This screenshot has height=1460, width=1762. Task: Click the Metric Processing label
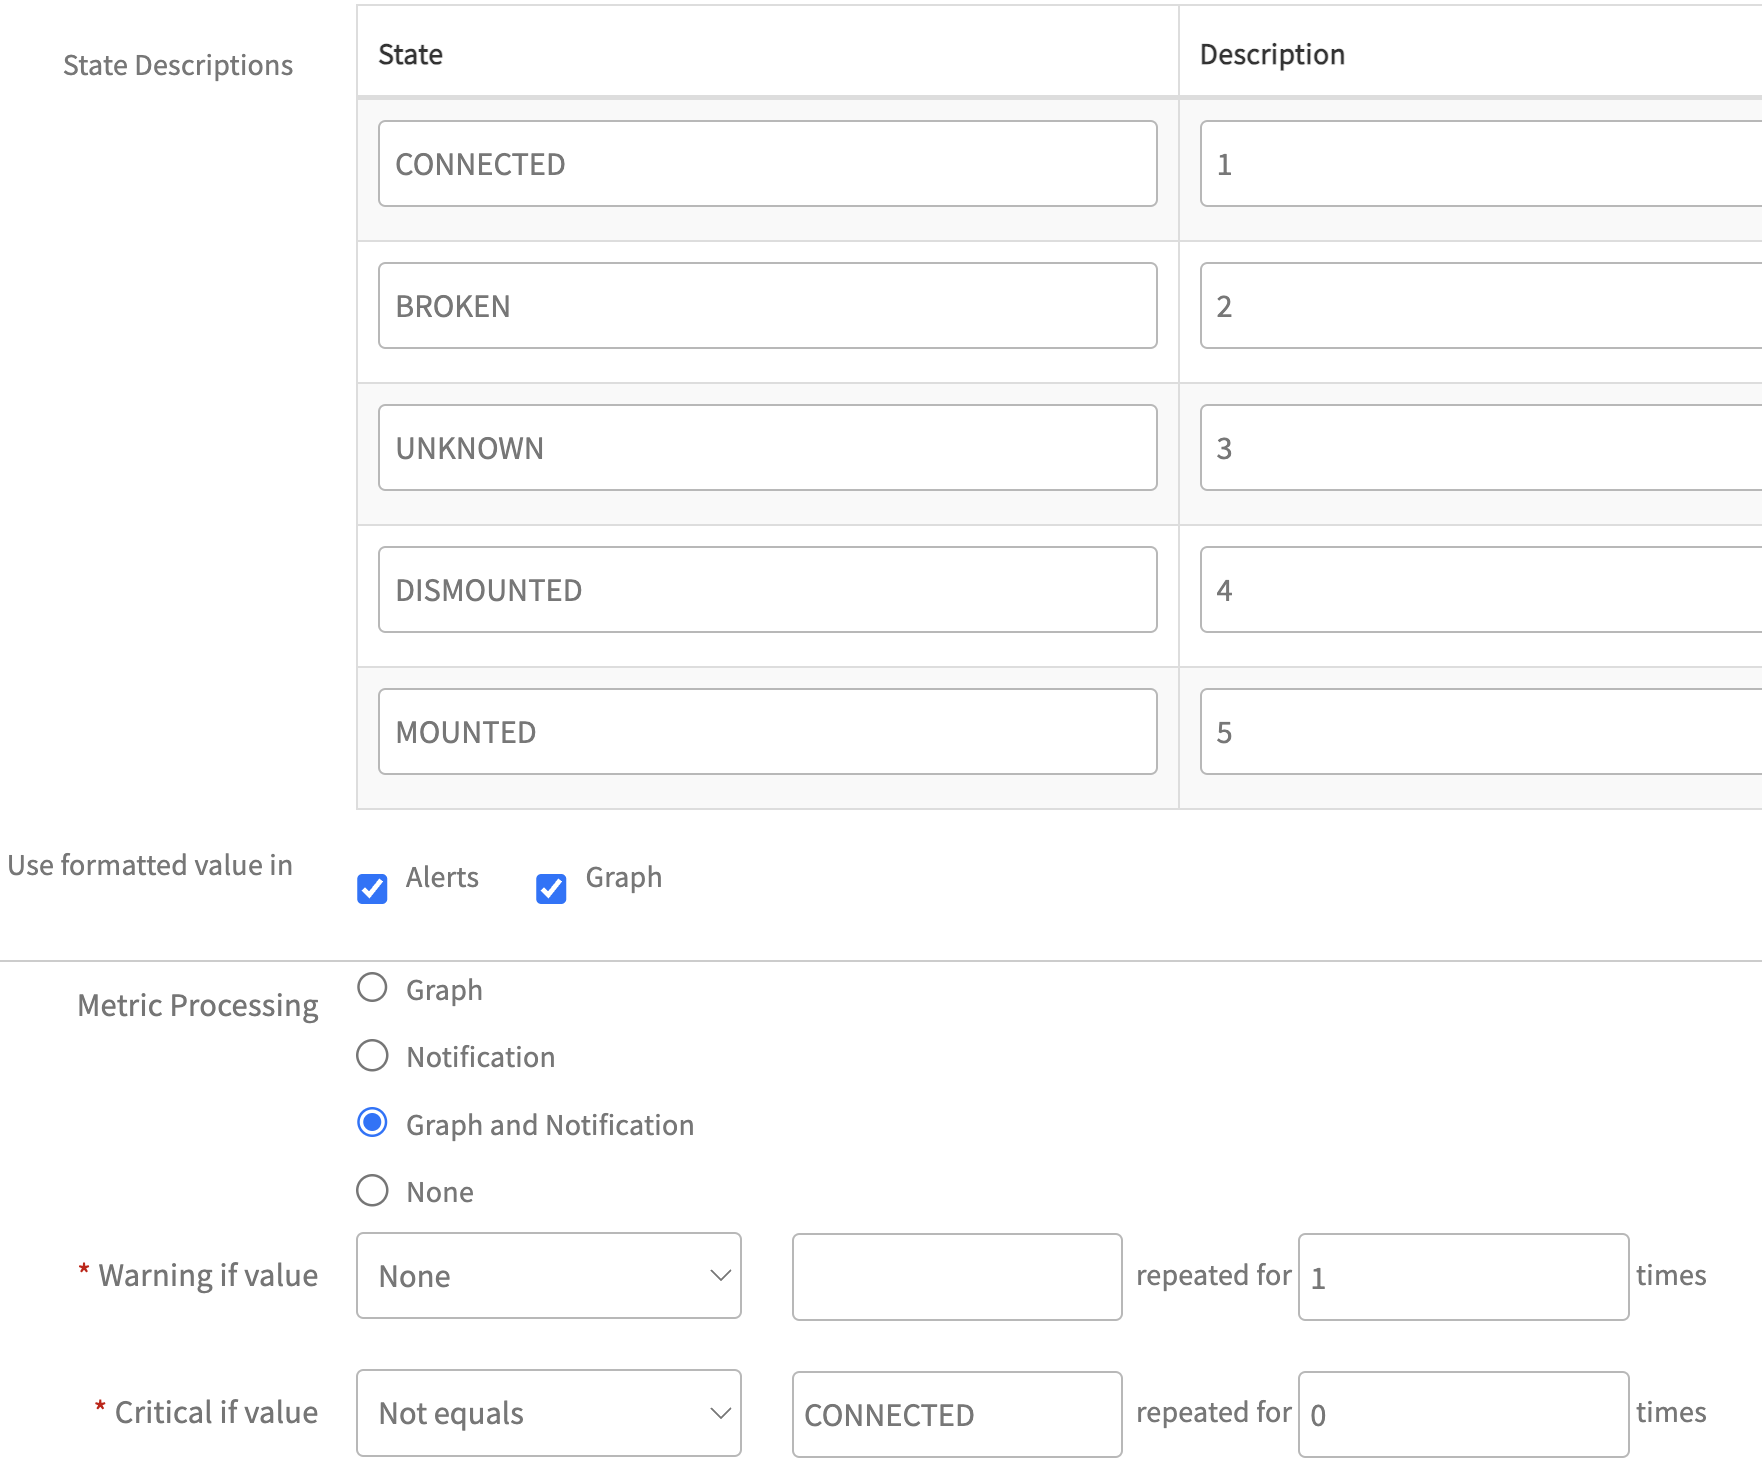click(198, 1005)
